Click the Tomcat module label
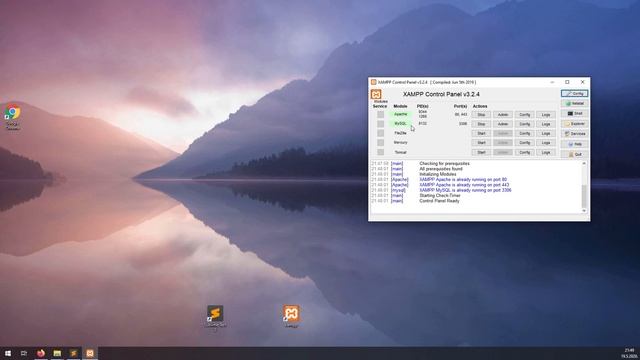The width and height of the screenshot is (640, 360). (x=400, y=152)
